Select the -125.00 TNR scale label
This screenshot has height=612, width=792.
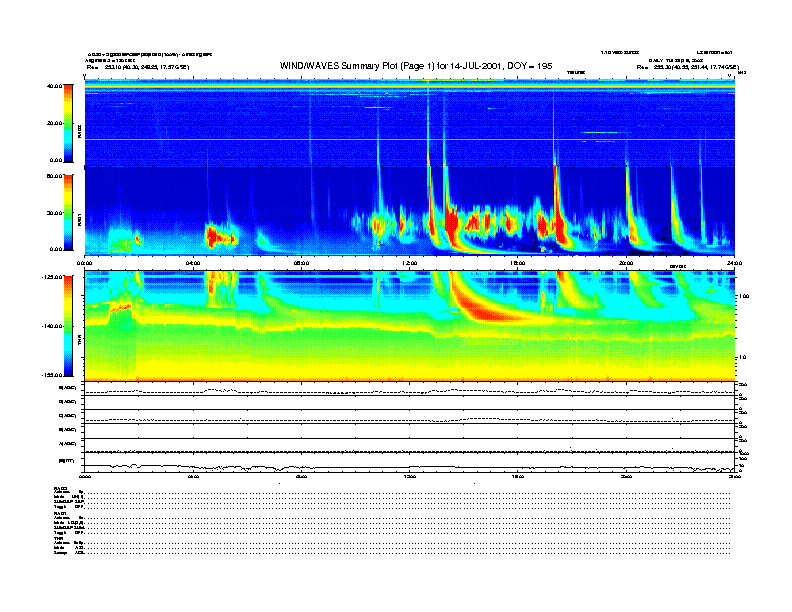click(x=52, y=277)
